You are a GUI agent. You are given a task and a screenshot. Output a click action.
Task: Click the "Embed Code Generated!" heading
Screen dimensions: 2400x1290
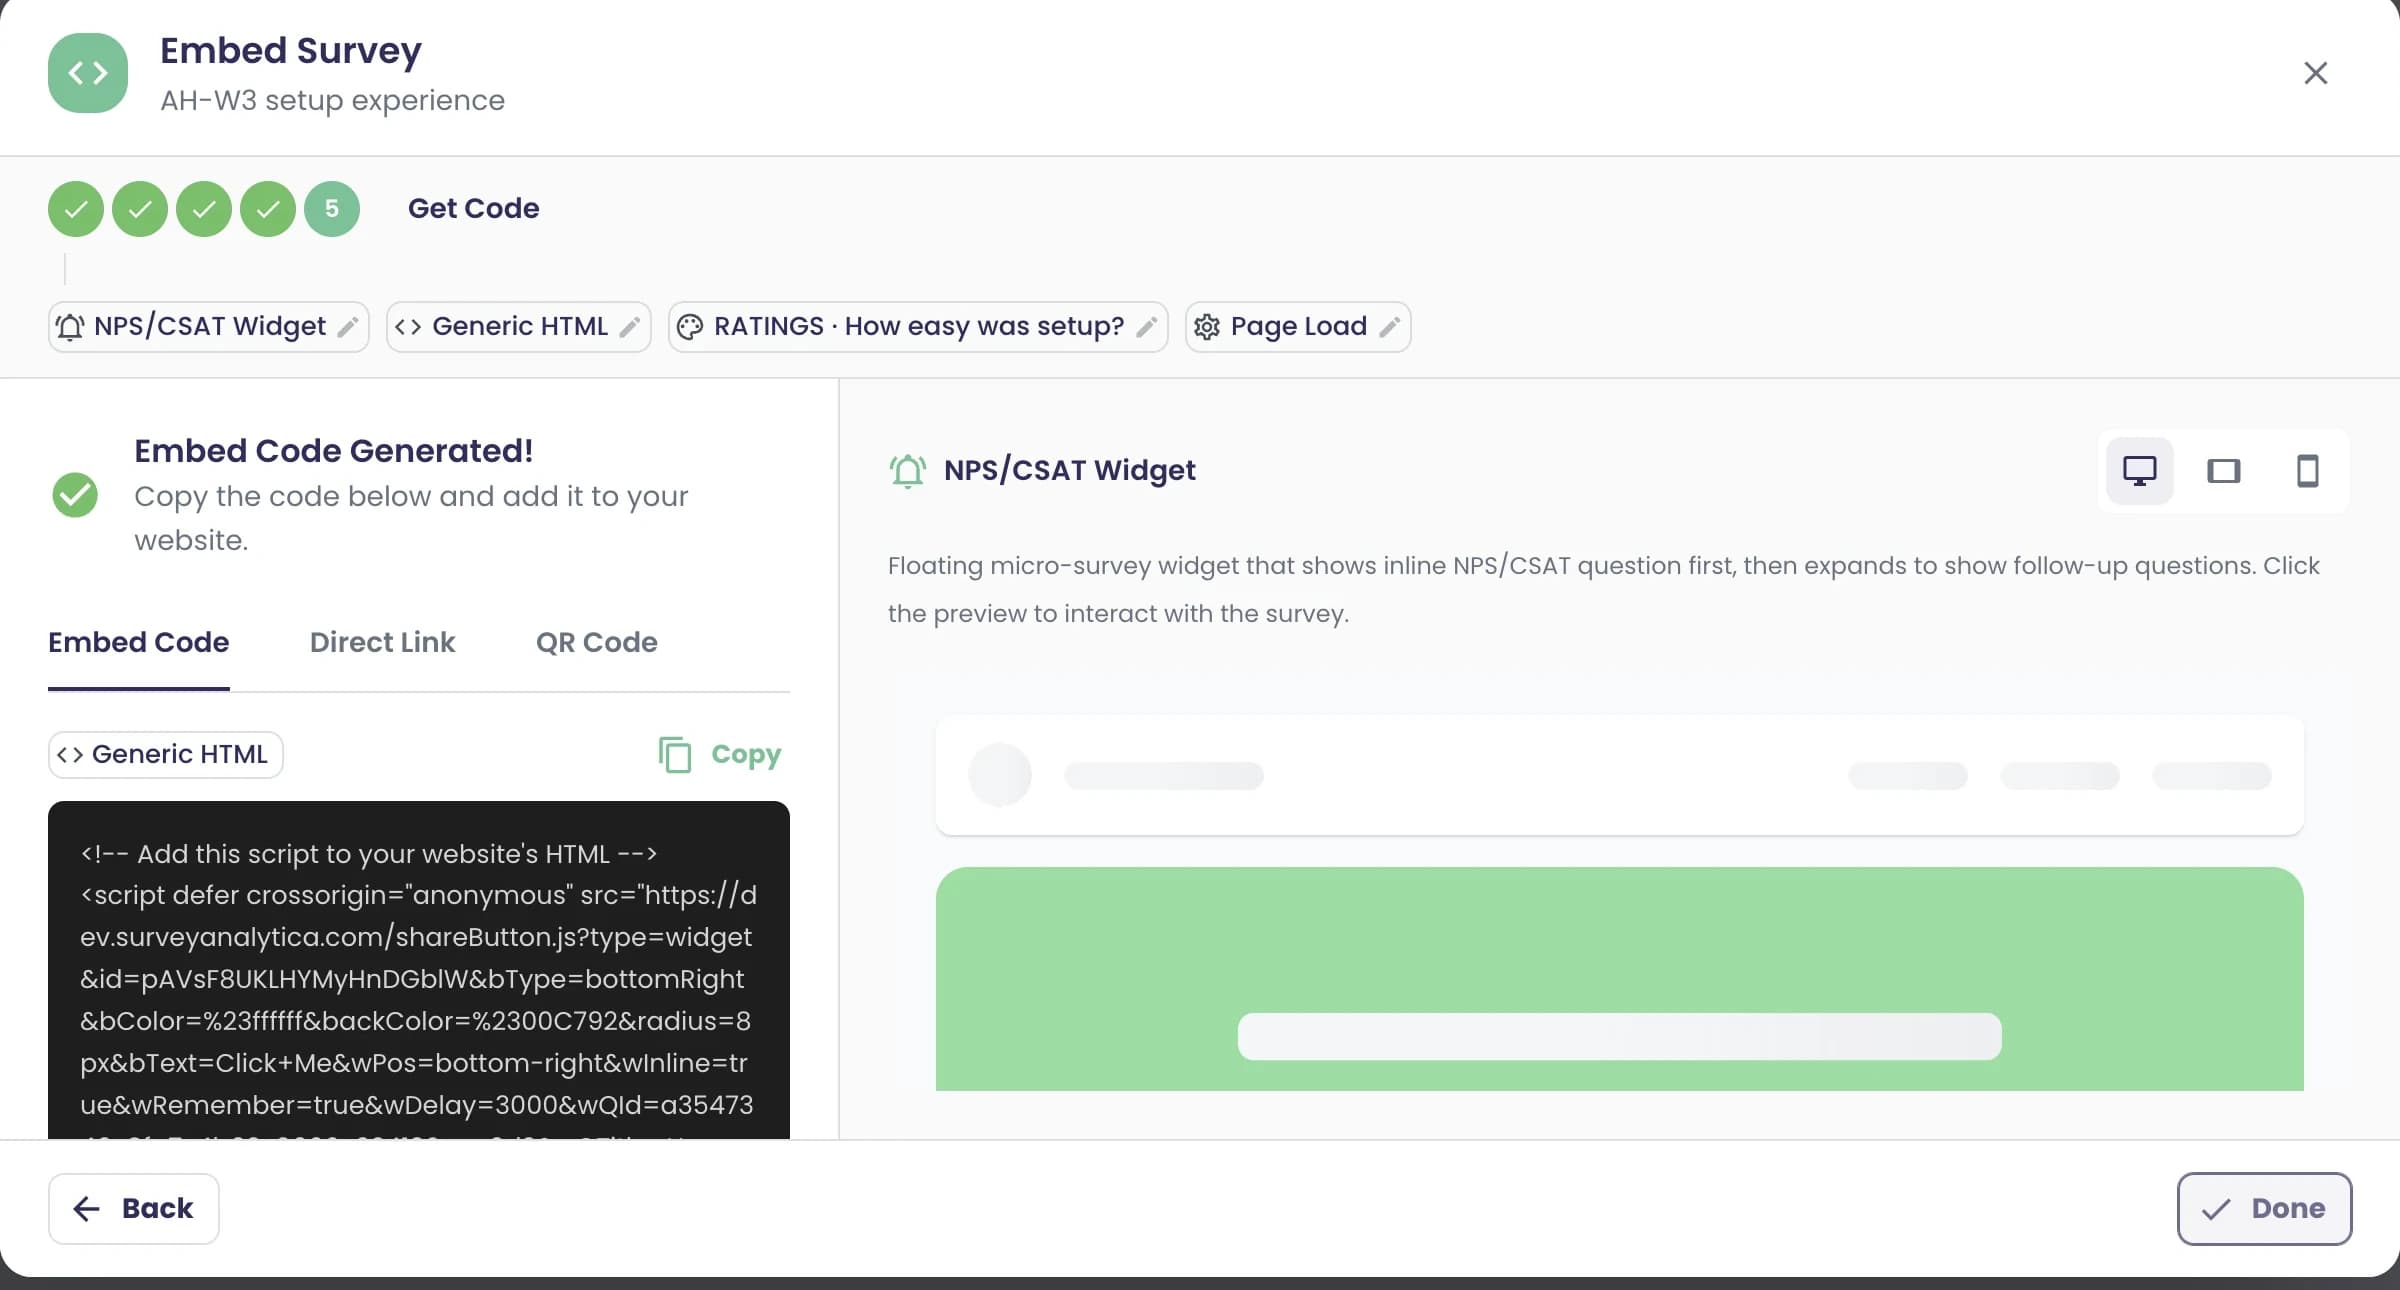click(x=334, y=451)
